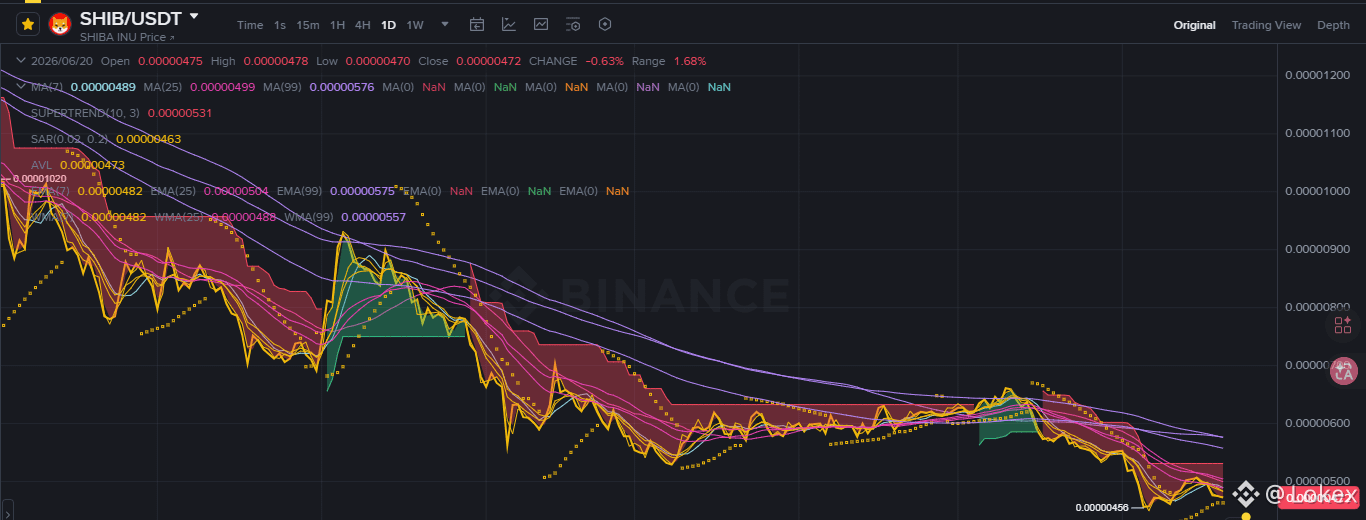Open the technical indicators icon
1366x520 pixels.
[509, 25]
